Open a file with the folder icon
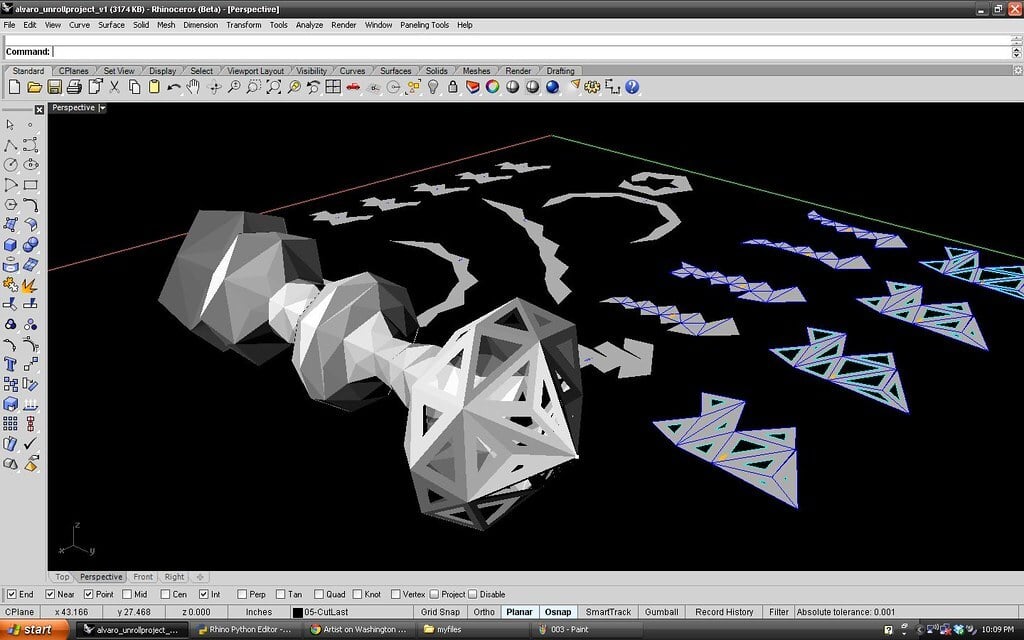Image resolution: width=1024 pixels, height=640 pixels. 35,87
